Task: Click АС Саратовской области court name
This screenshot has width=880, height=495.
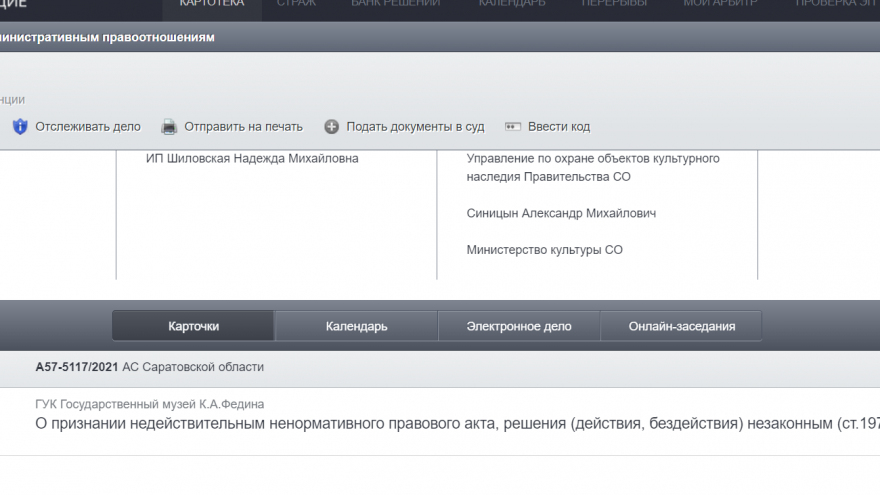Action: [193, 367]
